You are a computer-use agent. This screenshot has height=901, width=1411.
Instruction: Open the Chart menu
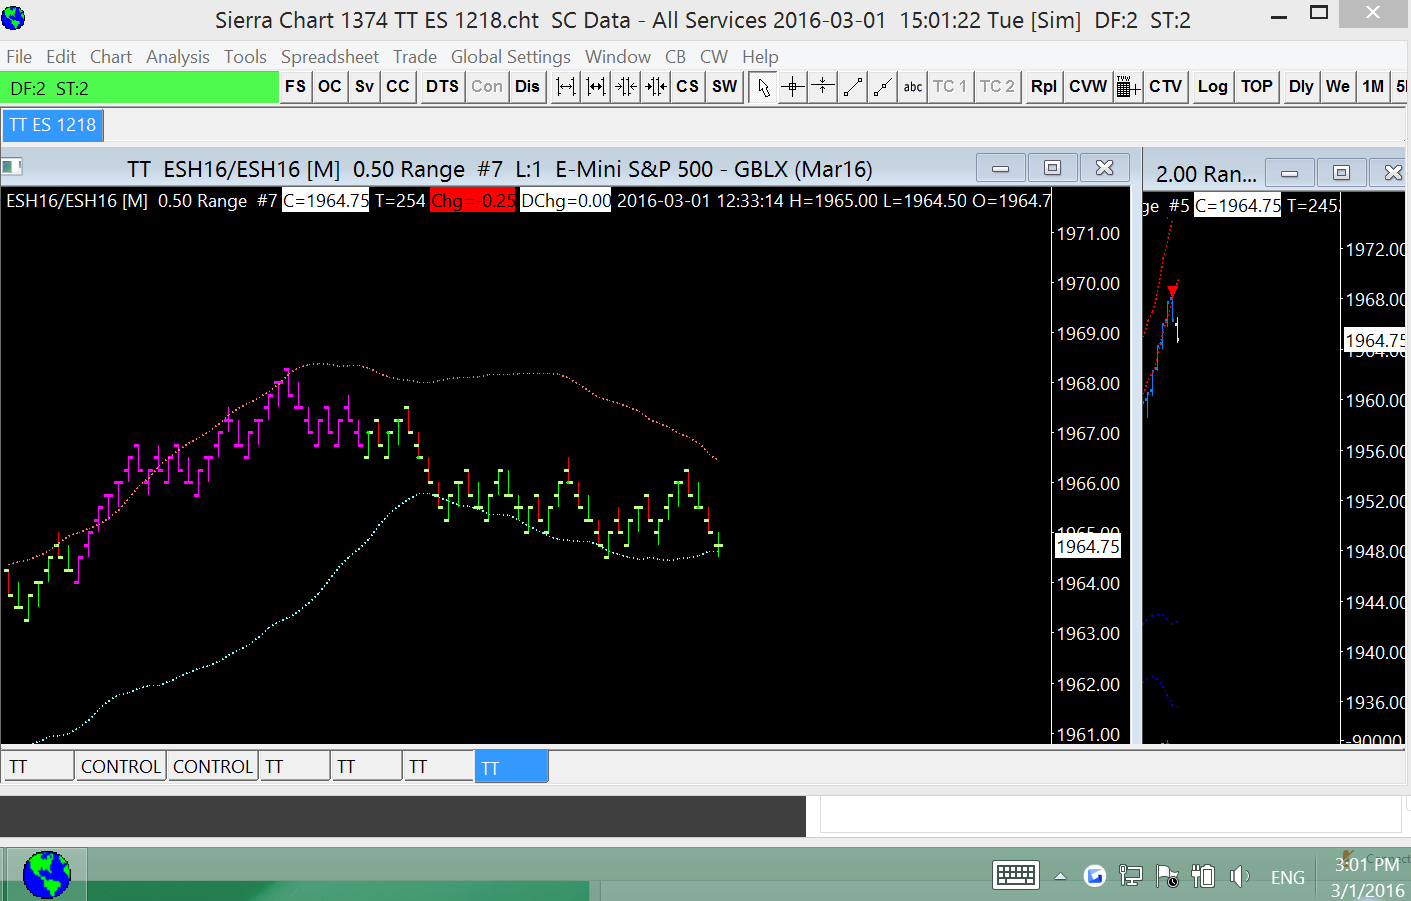[x=111, y=57]
